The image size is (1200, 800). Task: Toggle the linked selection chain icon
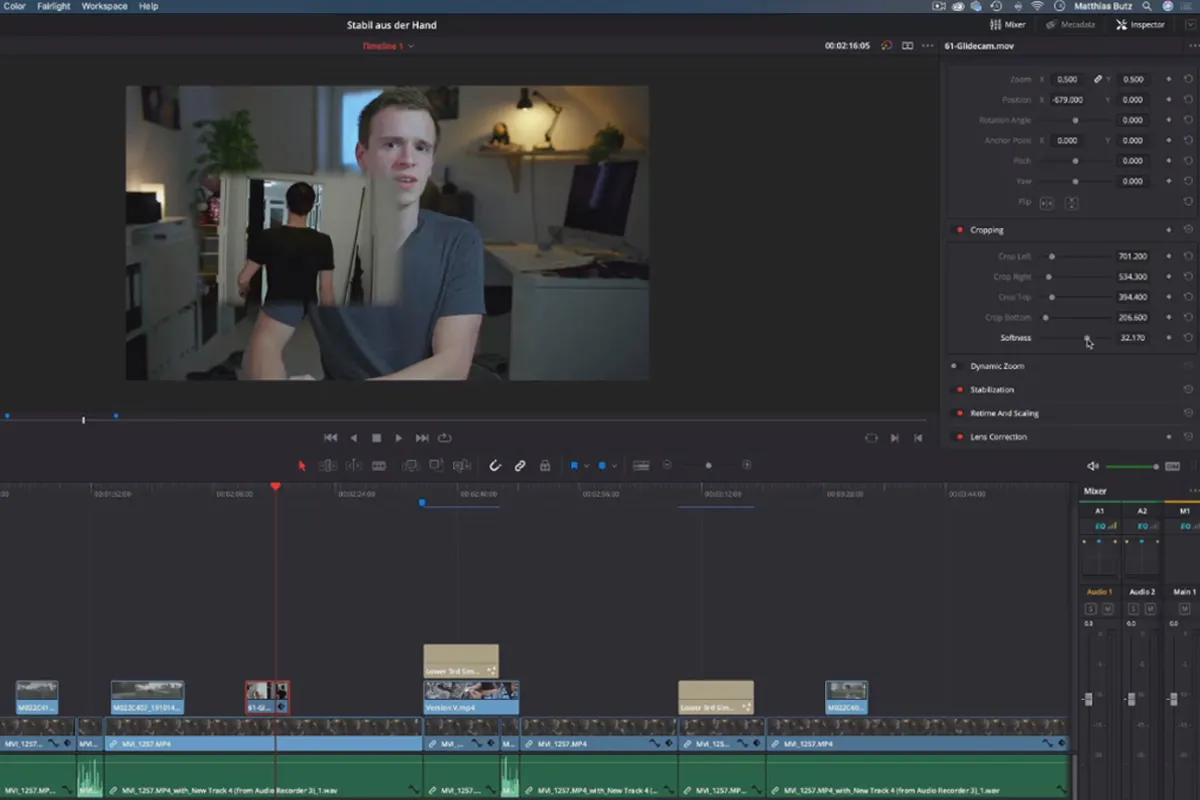[520, 466]
